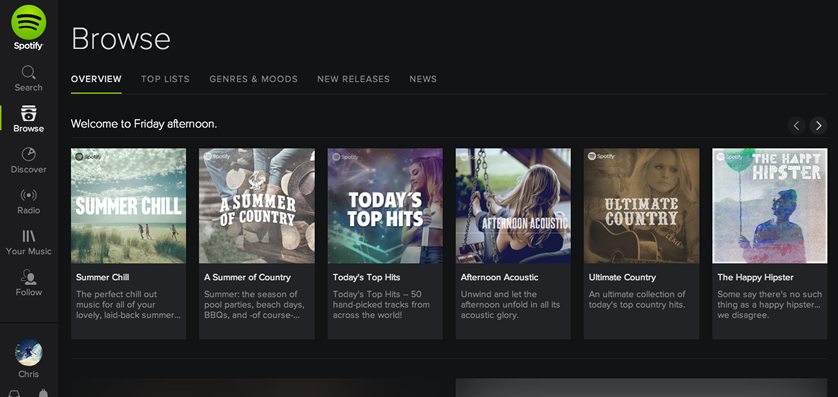
Task: Open The Happy Hipster cover art
Action: (x=770, y=206)
